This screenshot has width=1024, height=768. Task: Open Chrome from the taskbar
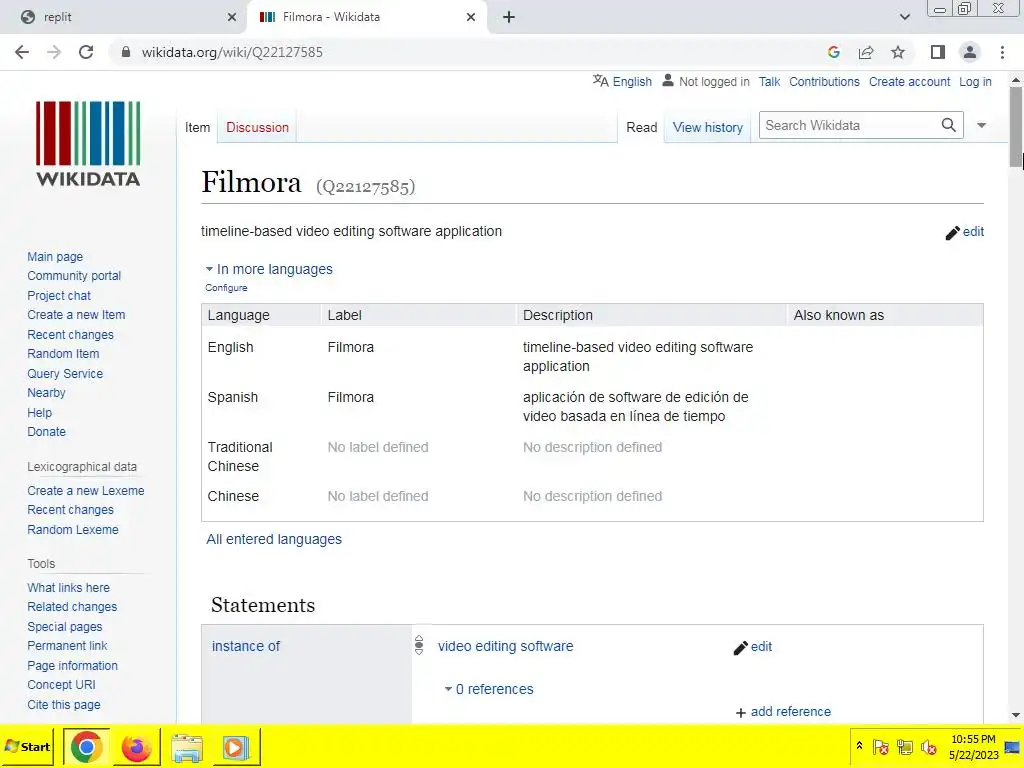pyautogui.click(x=86, y=746)
